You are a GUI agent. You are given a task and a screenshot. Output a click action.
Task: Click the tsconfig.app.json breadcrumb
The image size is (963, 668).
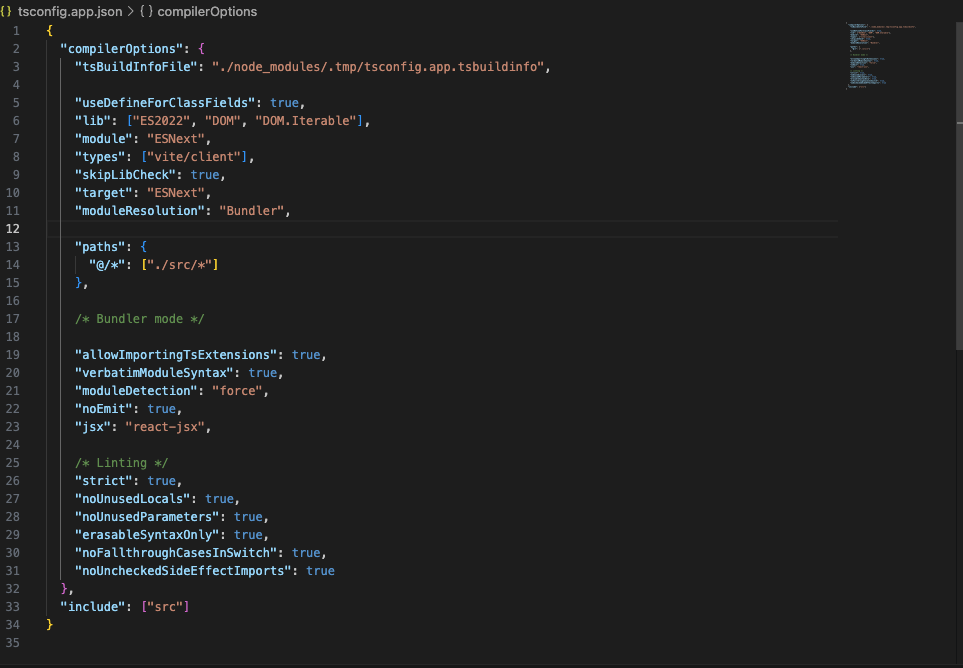69,11
